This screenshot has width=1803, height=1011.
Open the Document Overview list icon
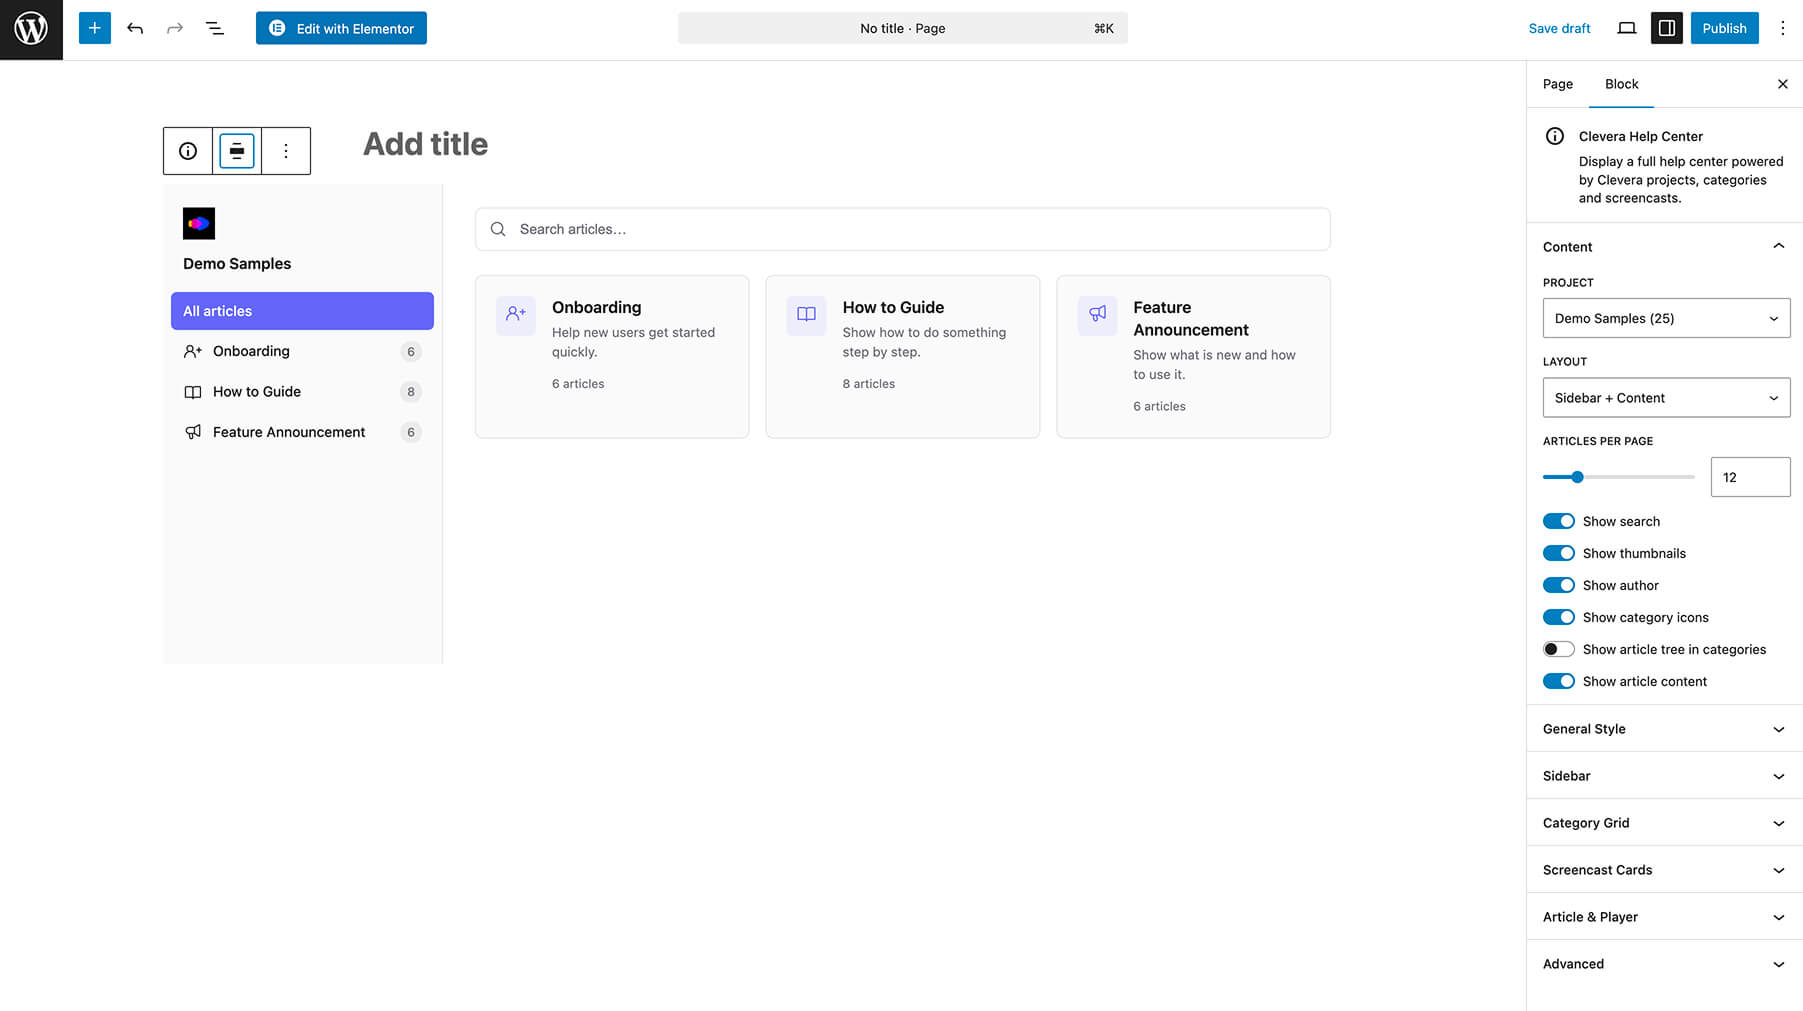coord(214,28)
